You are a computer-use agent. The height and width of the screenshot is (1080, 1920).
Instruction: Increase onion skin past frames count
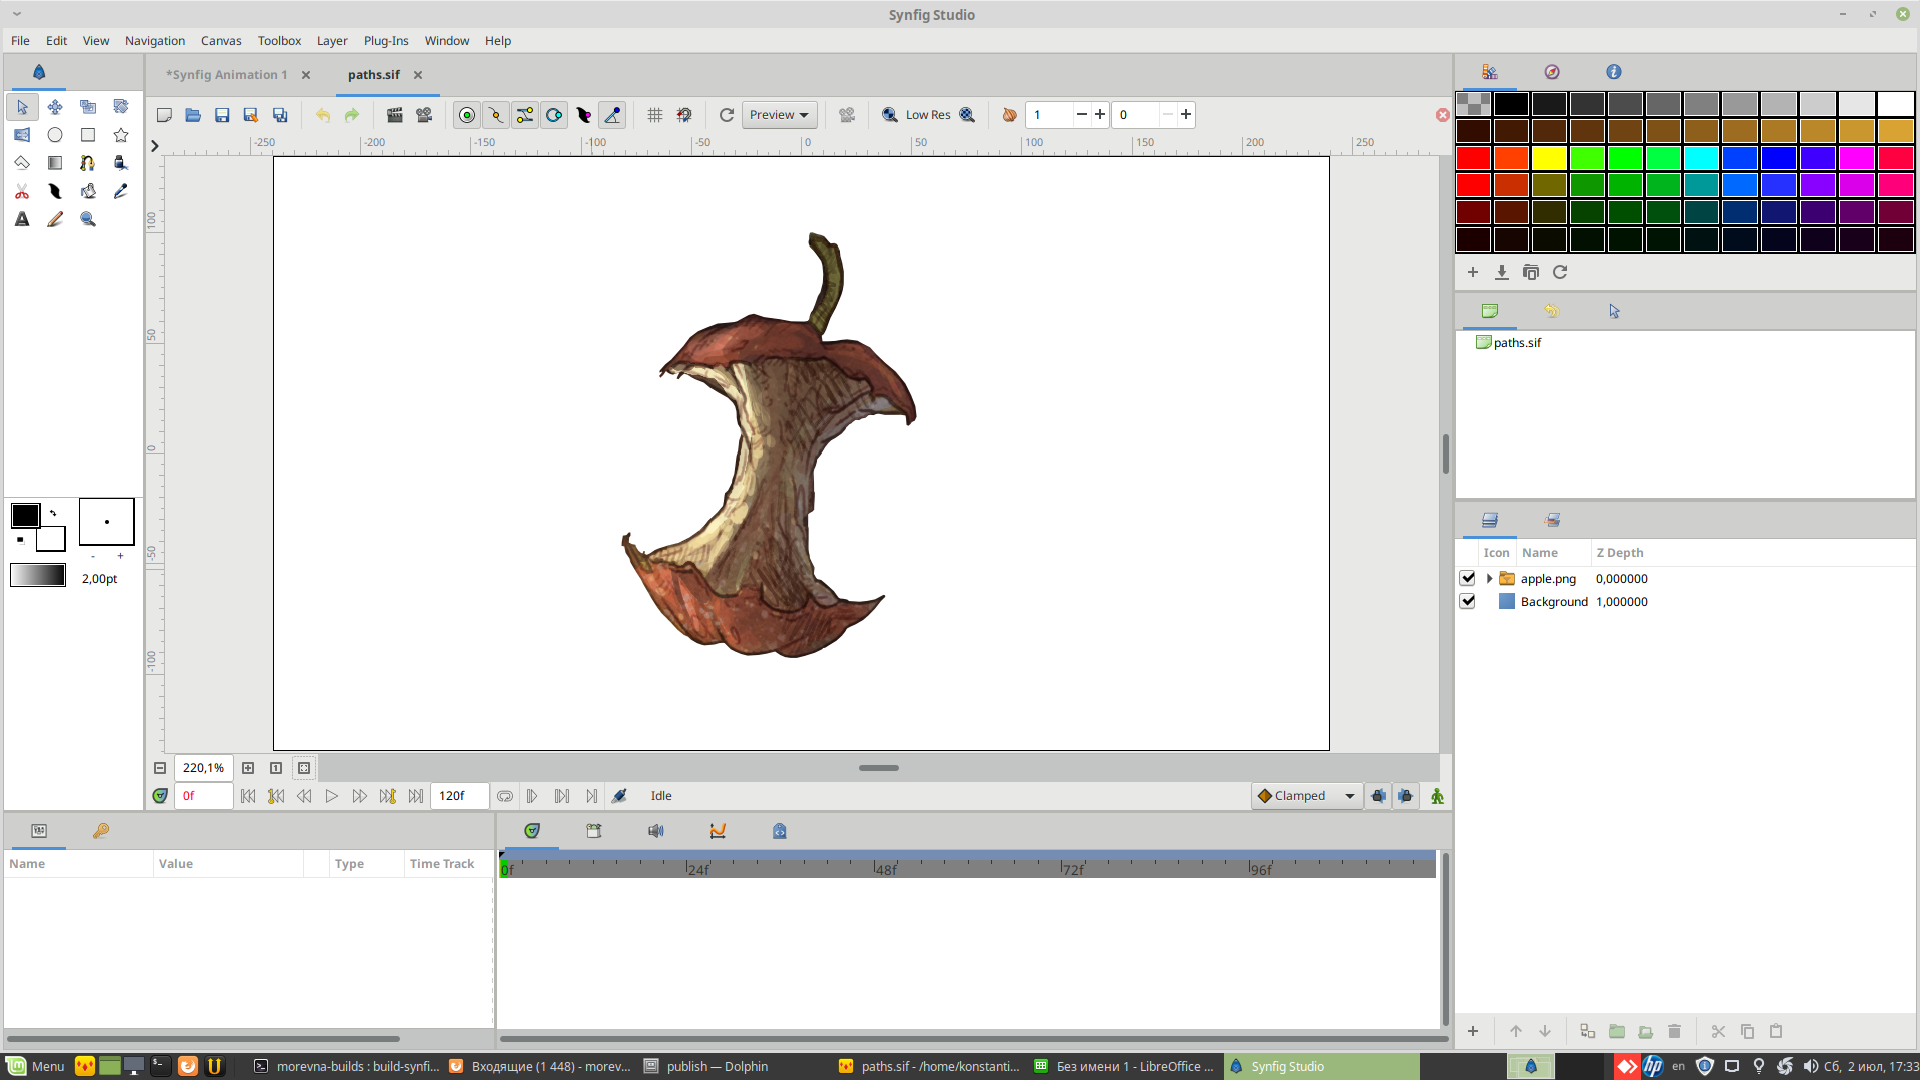pyautogui.click(x=1100, y=115)
